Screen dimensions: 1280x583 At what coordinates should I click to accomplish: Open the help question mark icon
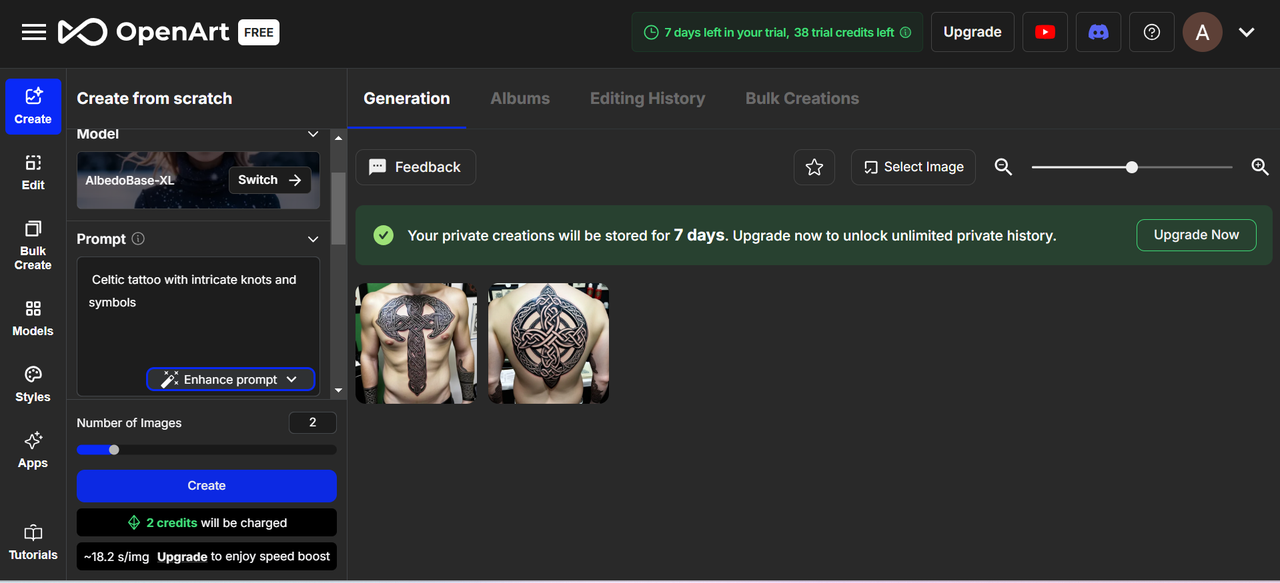click(1151, 32)
